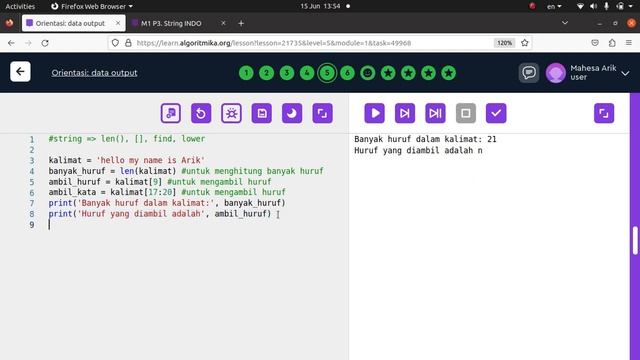Submit the solution with the checkmark button
This screenshot has height=360, width=640.
click(x=496, y=113)
